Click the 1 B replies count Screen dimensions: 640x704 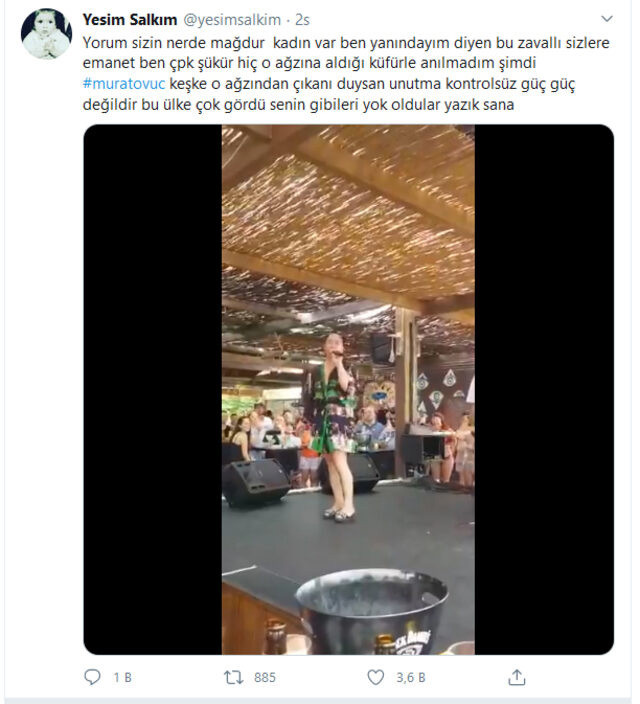coord(122,677)
